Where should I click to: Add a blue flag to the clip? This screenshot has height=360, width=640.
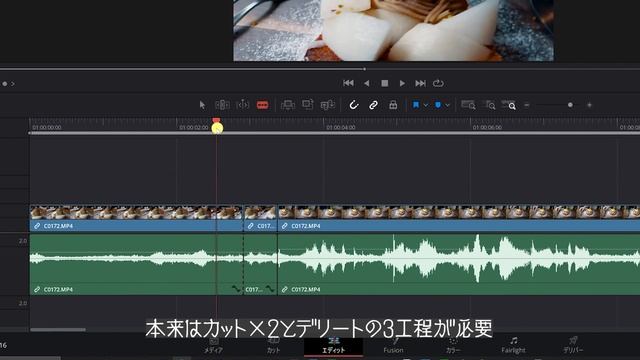point(416,105)
